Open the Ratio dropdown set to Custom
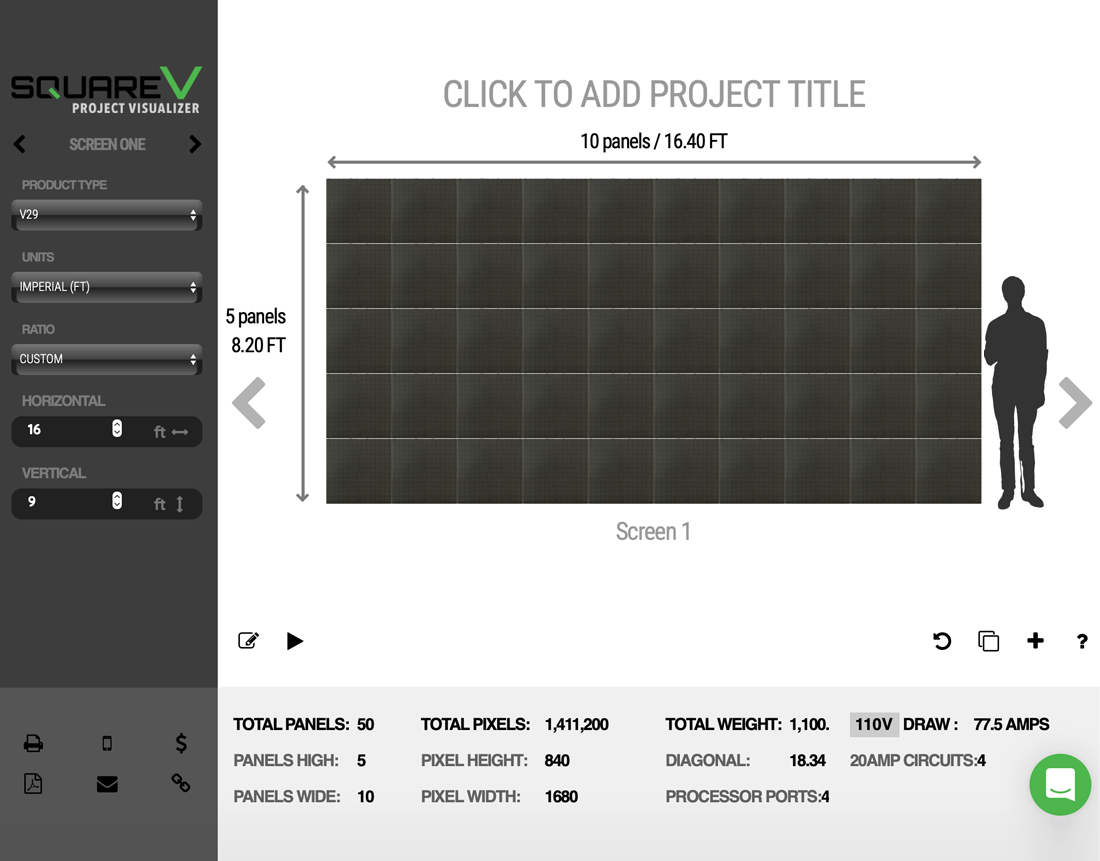The width and height of the screenshot is (1100, 861). point(106,359)
